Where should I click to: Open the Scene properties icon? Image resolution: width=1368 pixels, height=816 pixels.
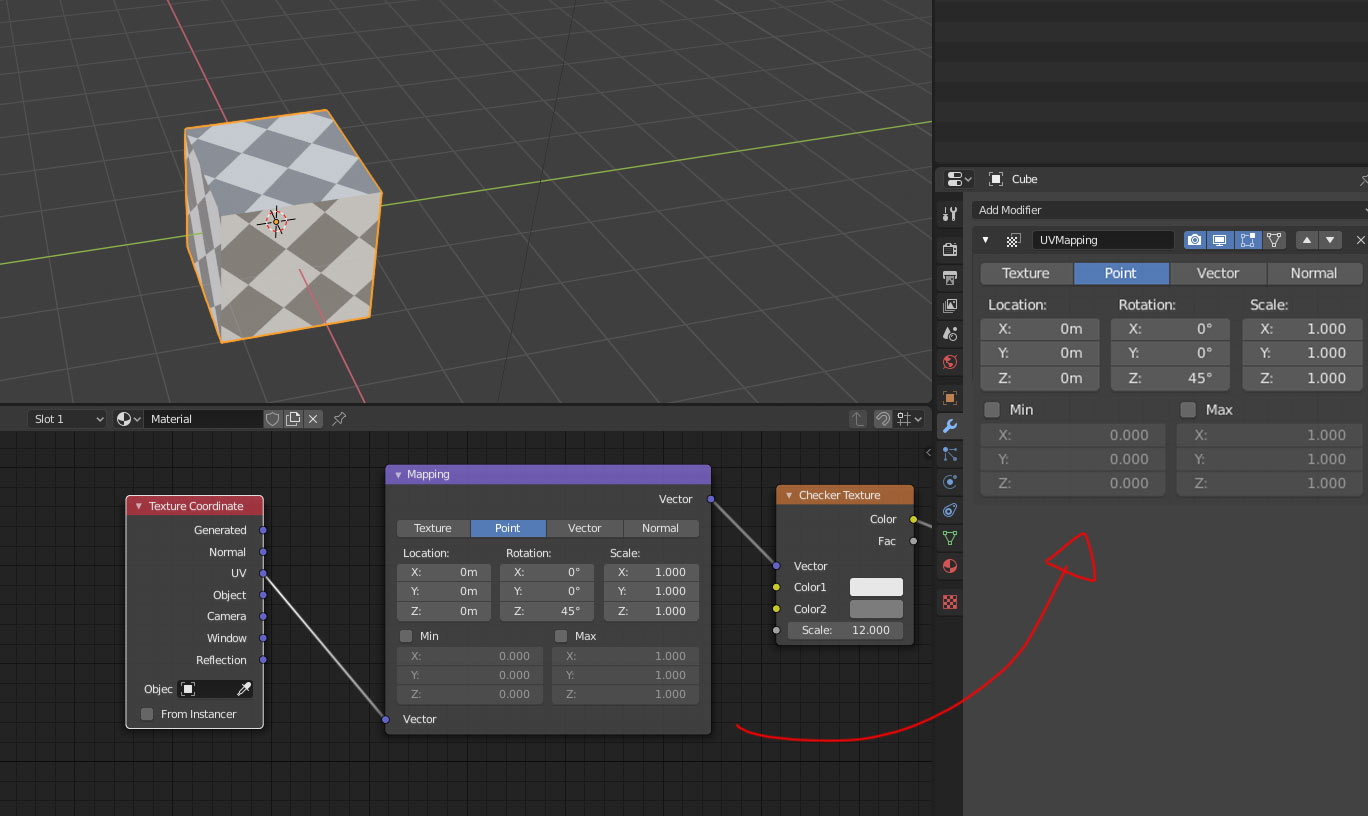(x=950, y=333)
